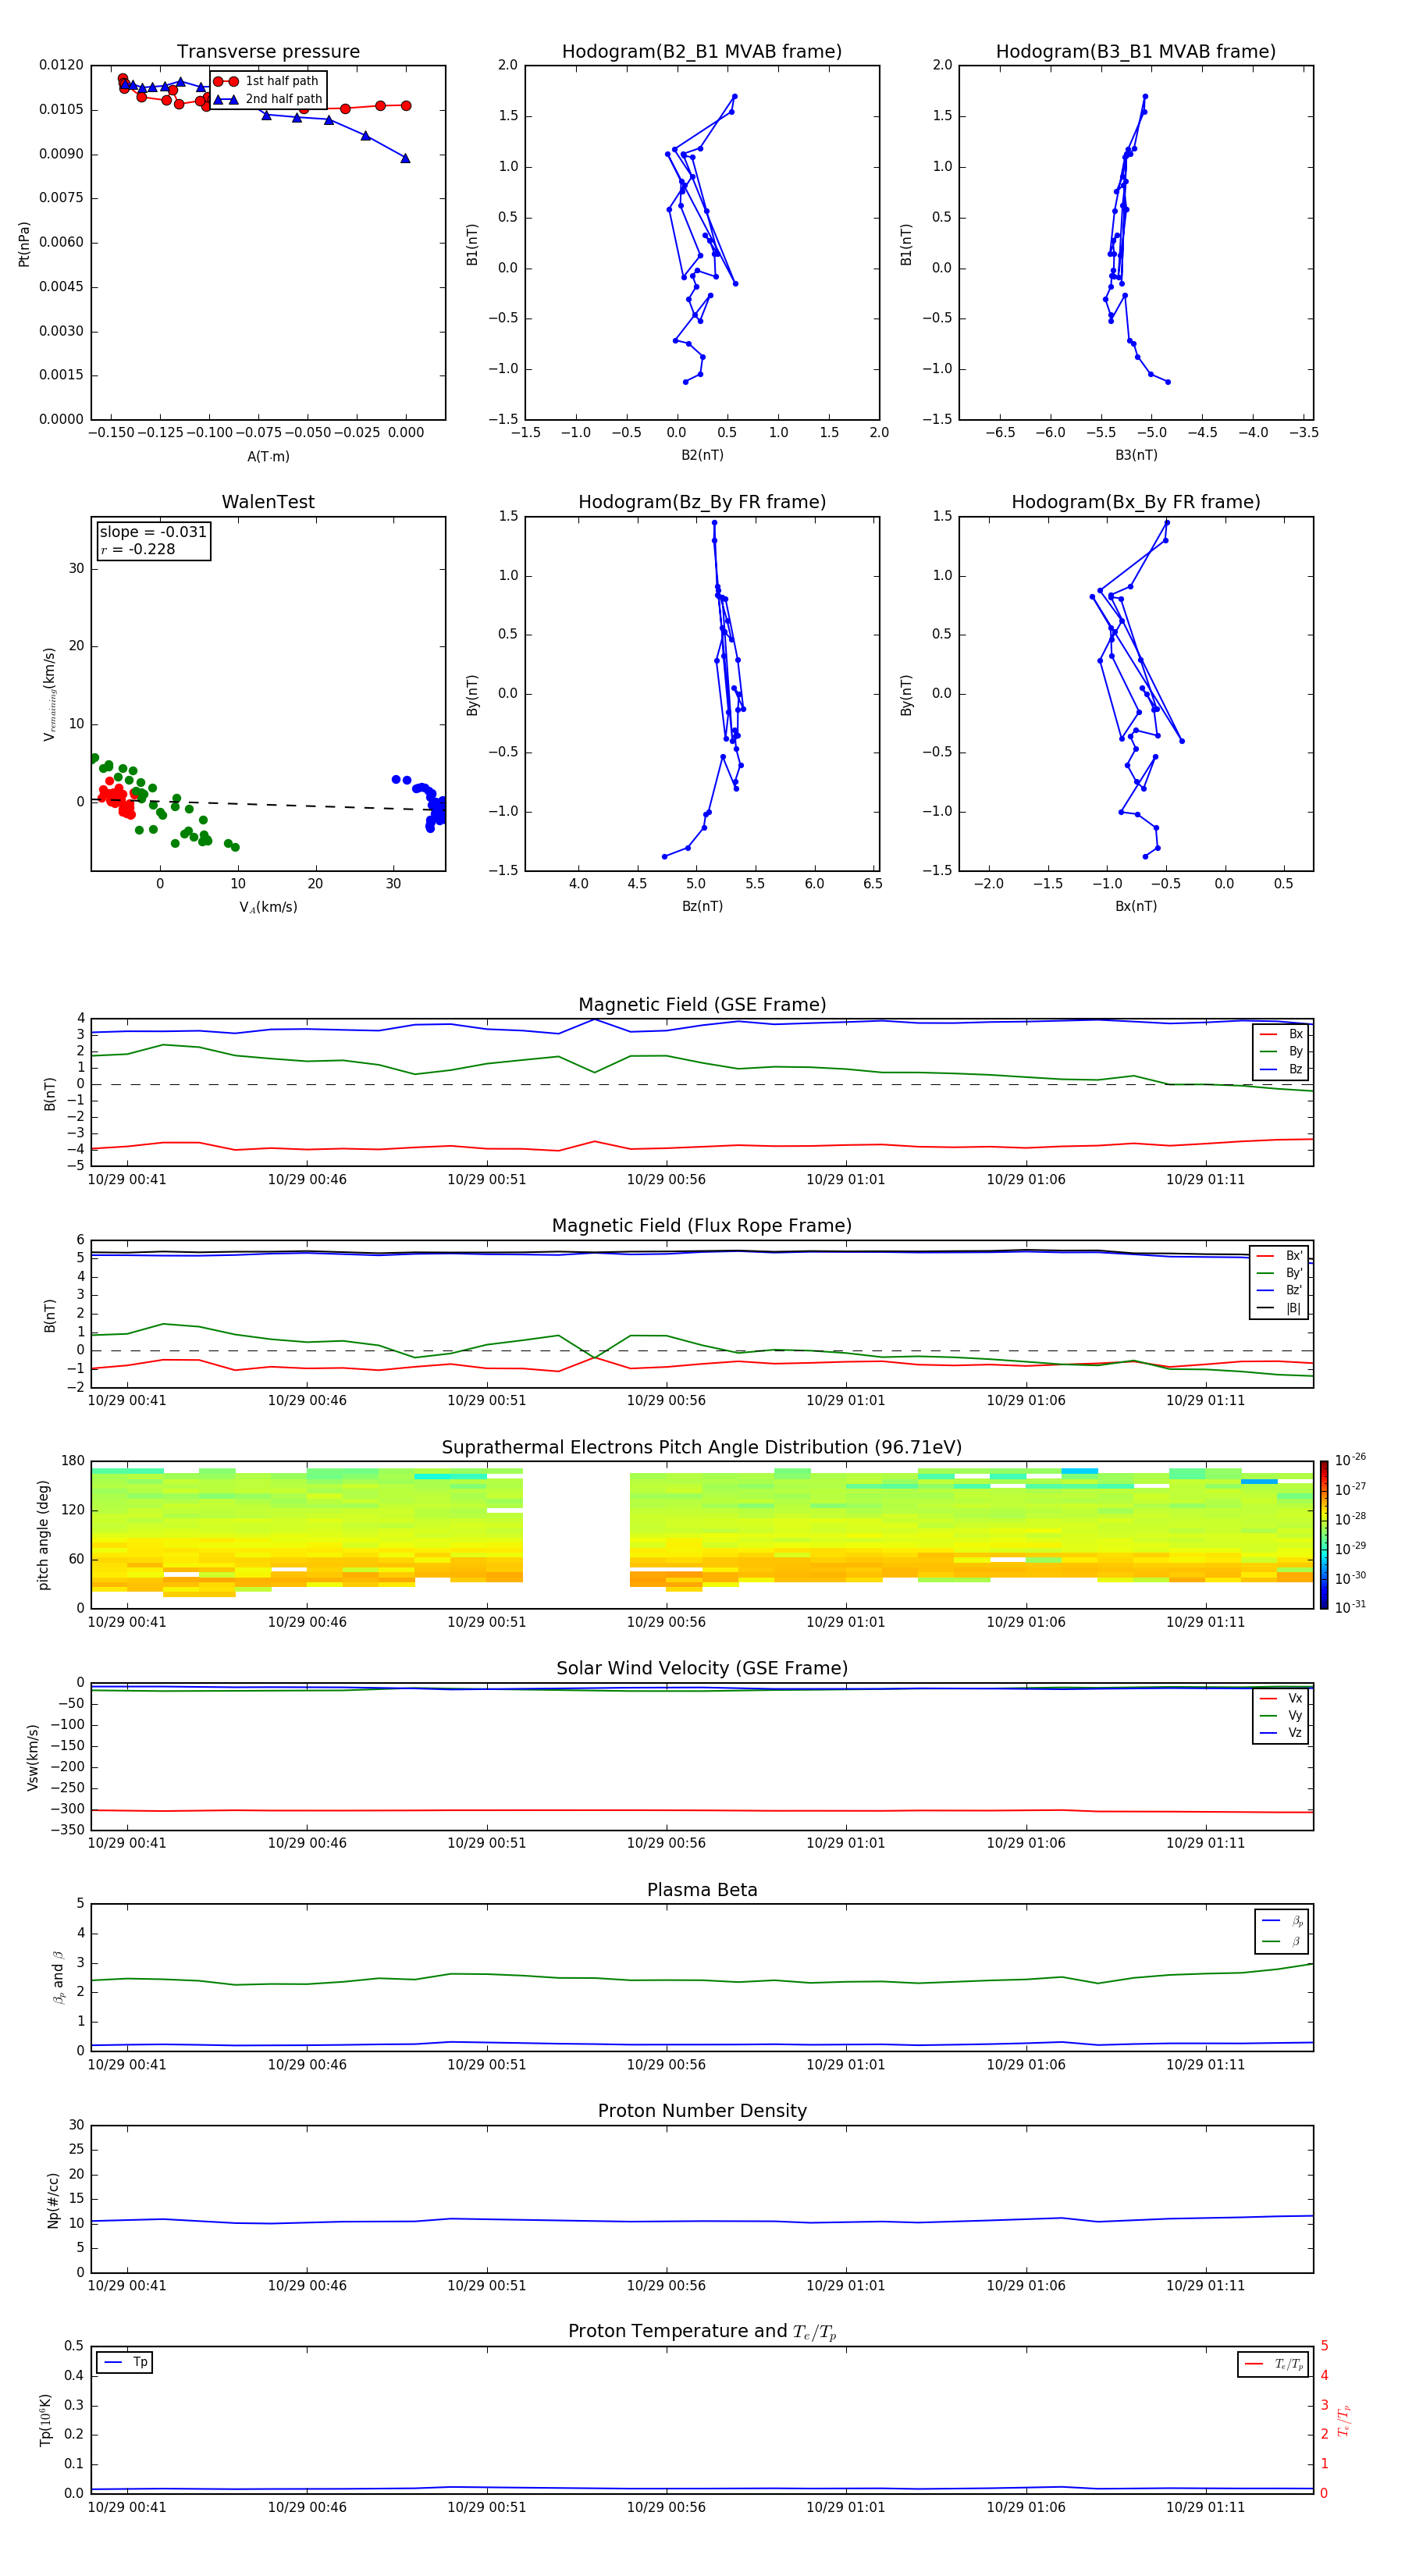The width and height of the screenshot is (1405, 2576).
Task: Click the green beta curve in Plasma Beta
Action: (702, 1980)
